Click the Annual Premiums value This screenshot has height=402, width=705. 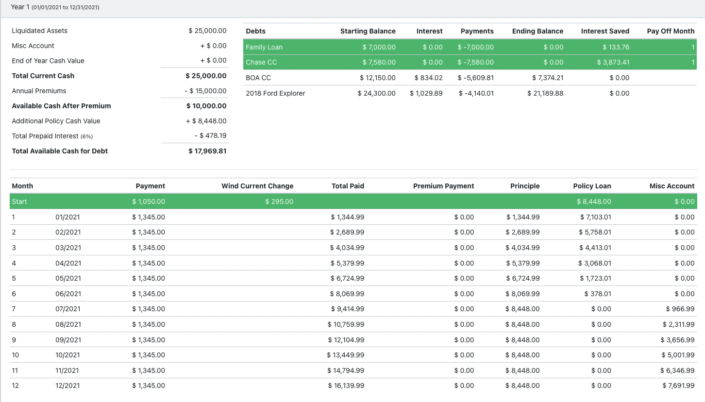pyautogui.click(x=205, y=90)
